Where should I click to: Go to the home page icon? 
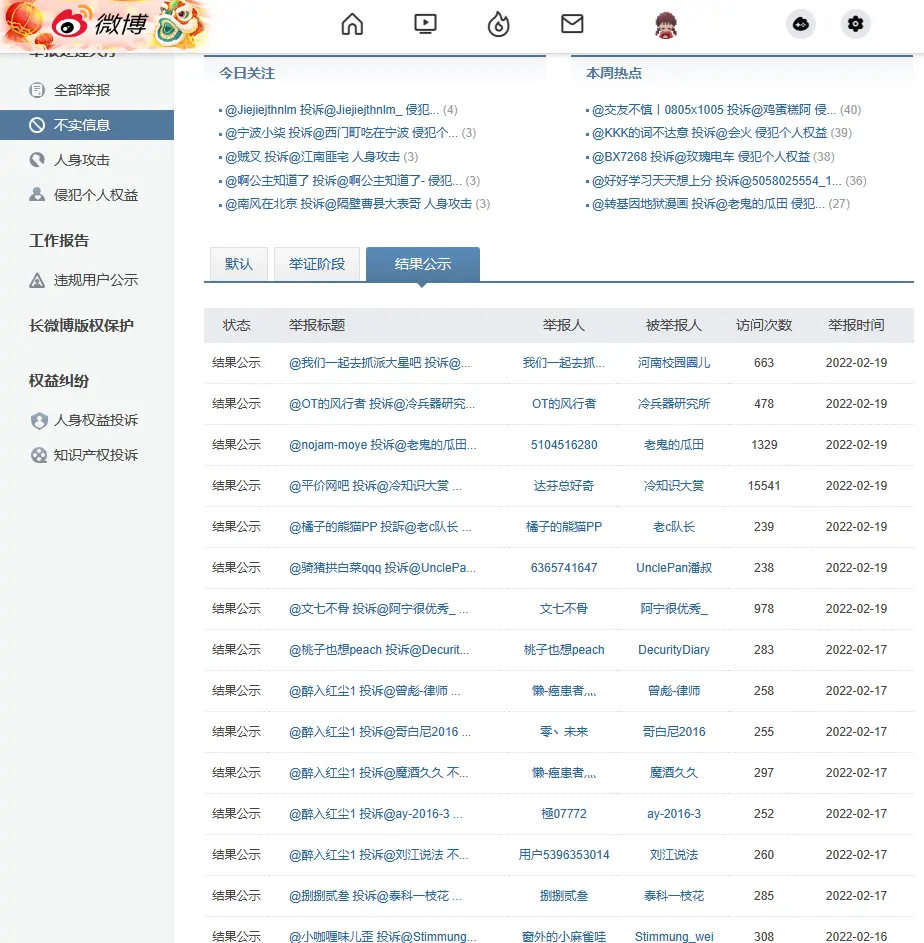tap(352, 24)
